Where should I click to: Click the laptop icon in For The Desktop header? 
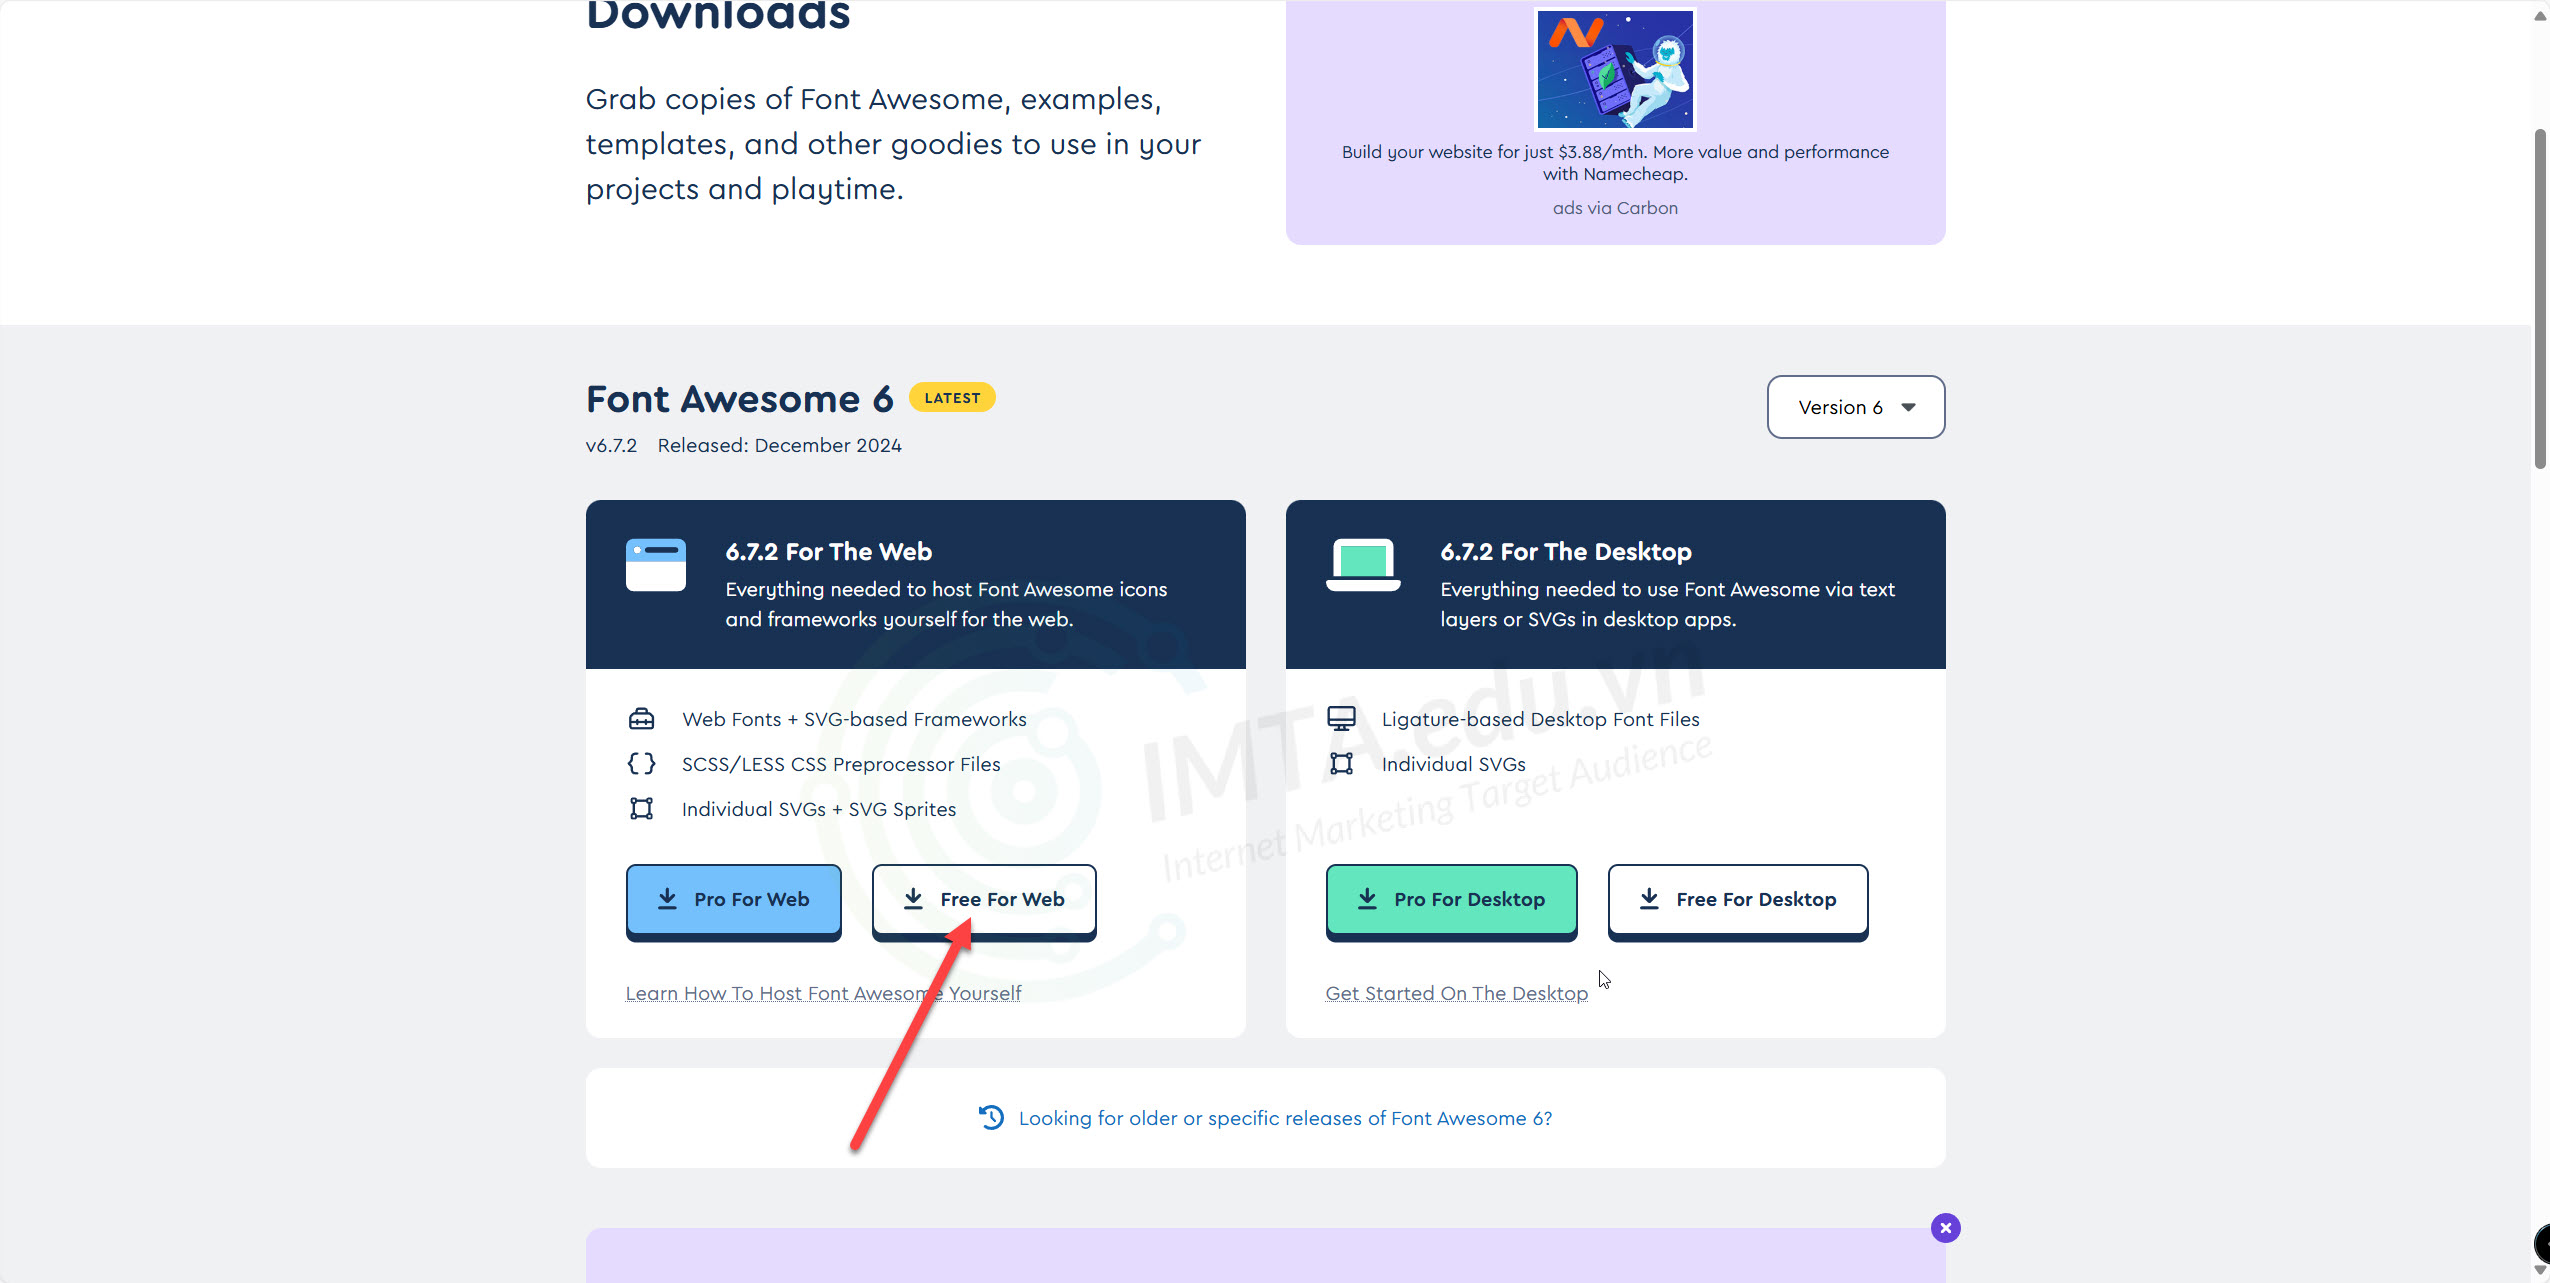click(x=1363, y=565)
